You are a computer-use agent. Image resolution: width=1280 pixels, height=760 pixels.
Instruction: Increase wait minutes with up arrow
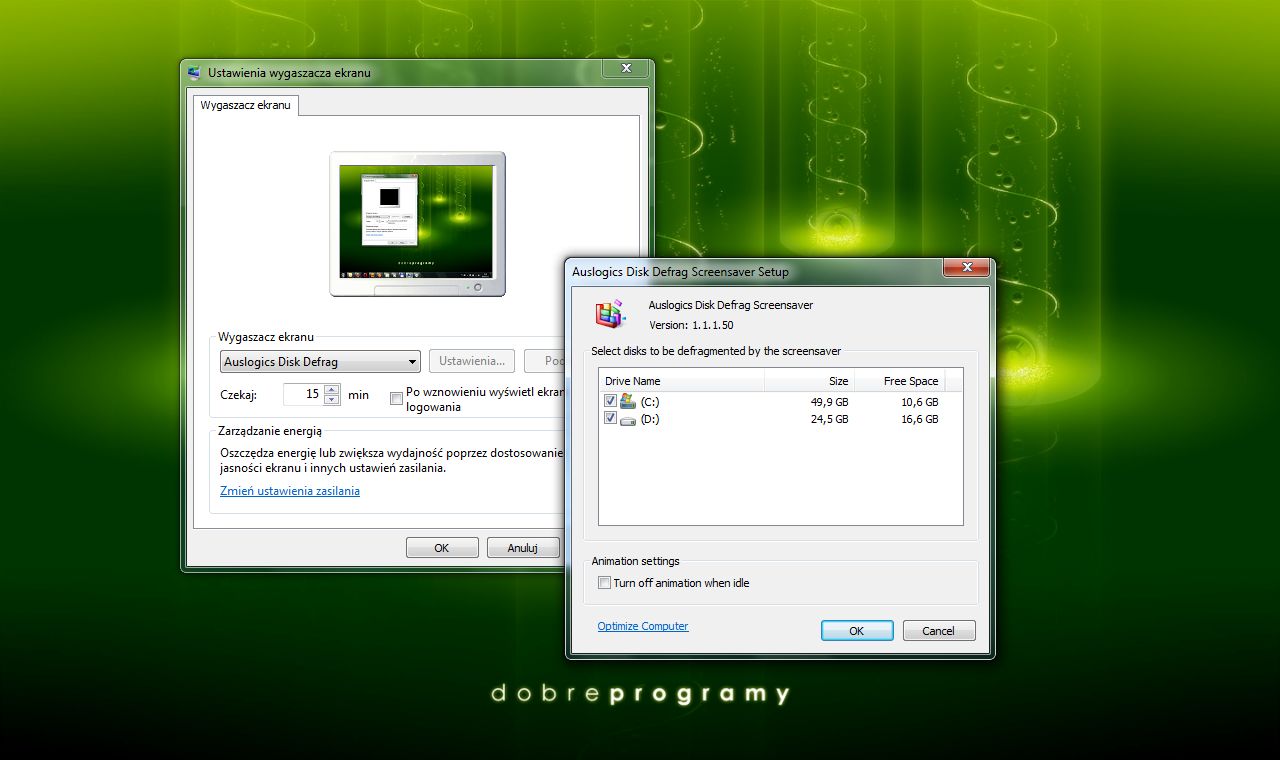click(332, 389)
